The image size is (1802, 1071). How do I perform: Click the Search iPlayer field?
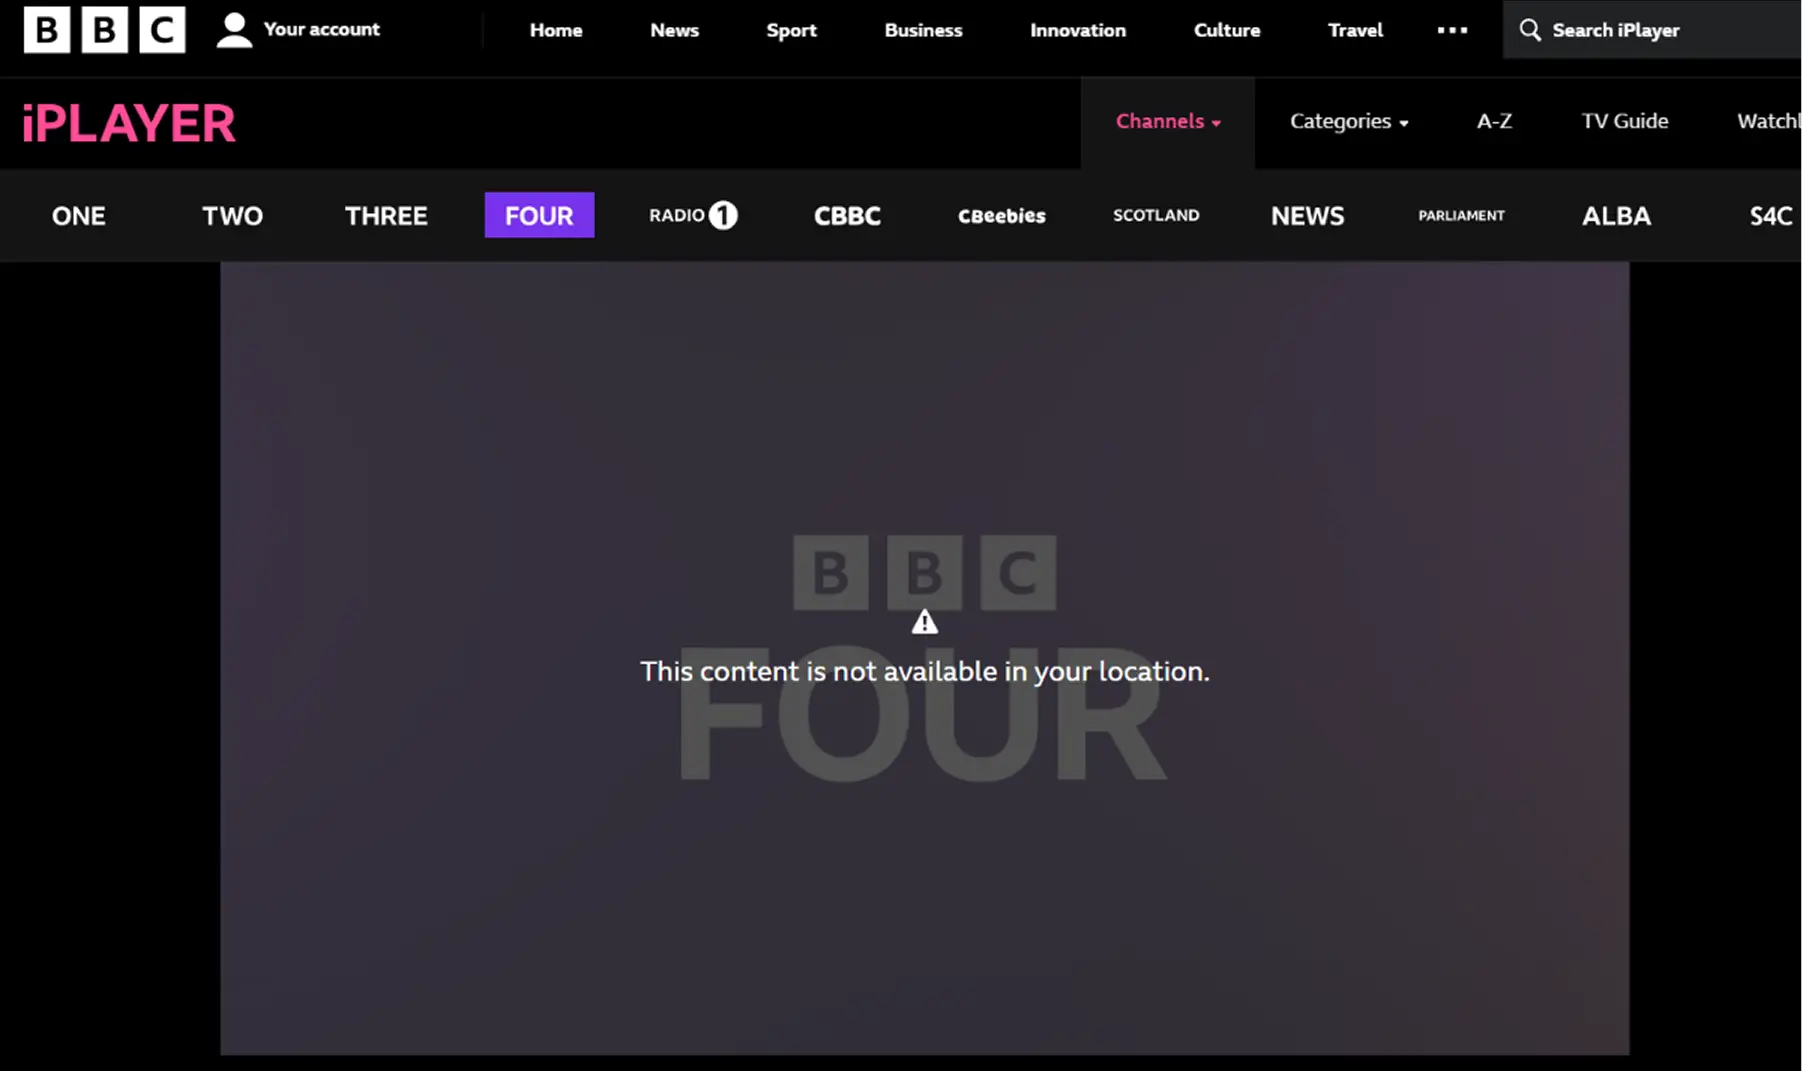tap(1652, 30)
